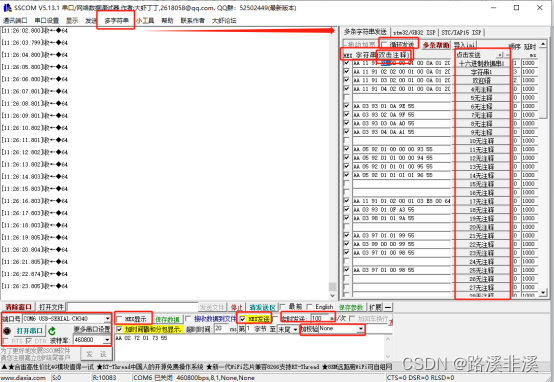The image size is (554, 382).
Task: Click the 4无注释 send button
Action: 482,89
